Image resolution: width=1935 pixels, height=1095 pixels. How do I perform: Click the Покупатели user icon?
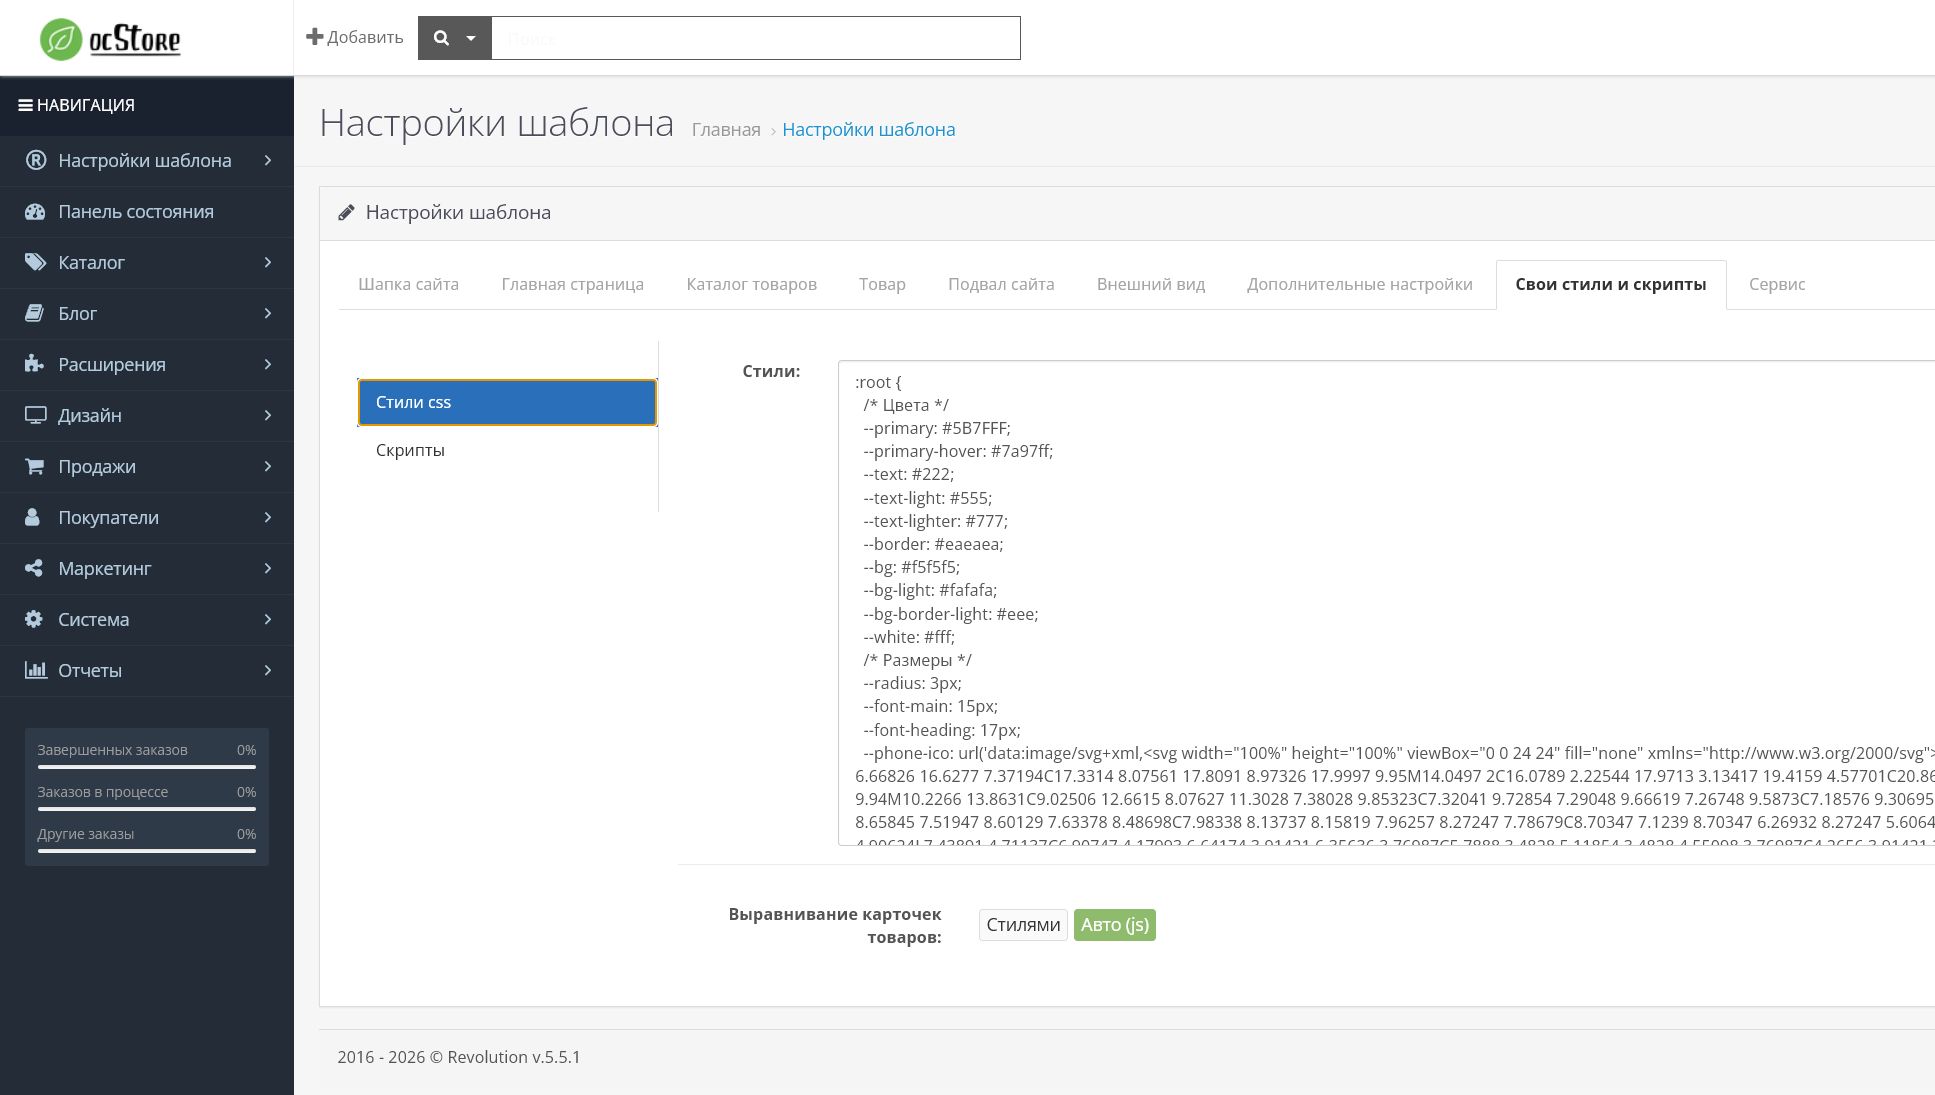tap(32, 517)
